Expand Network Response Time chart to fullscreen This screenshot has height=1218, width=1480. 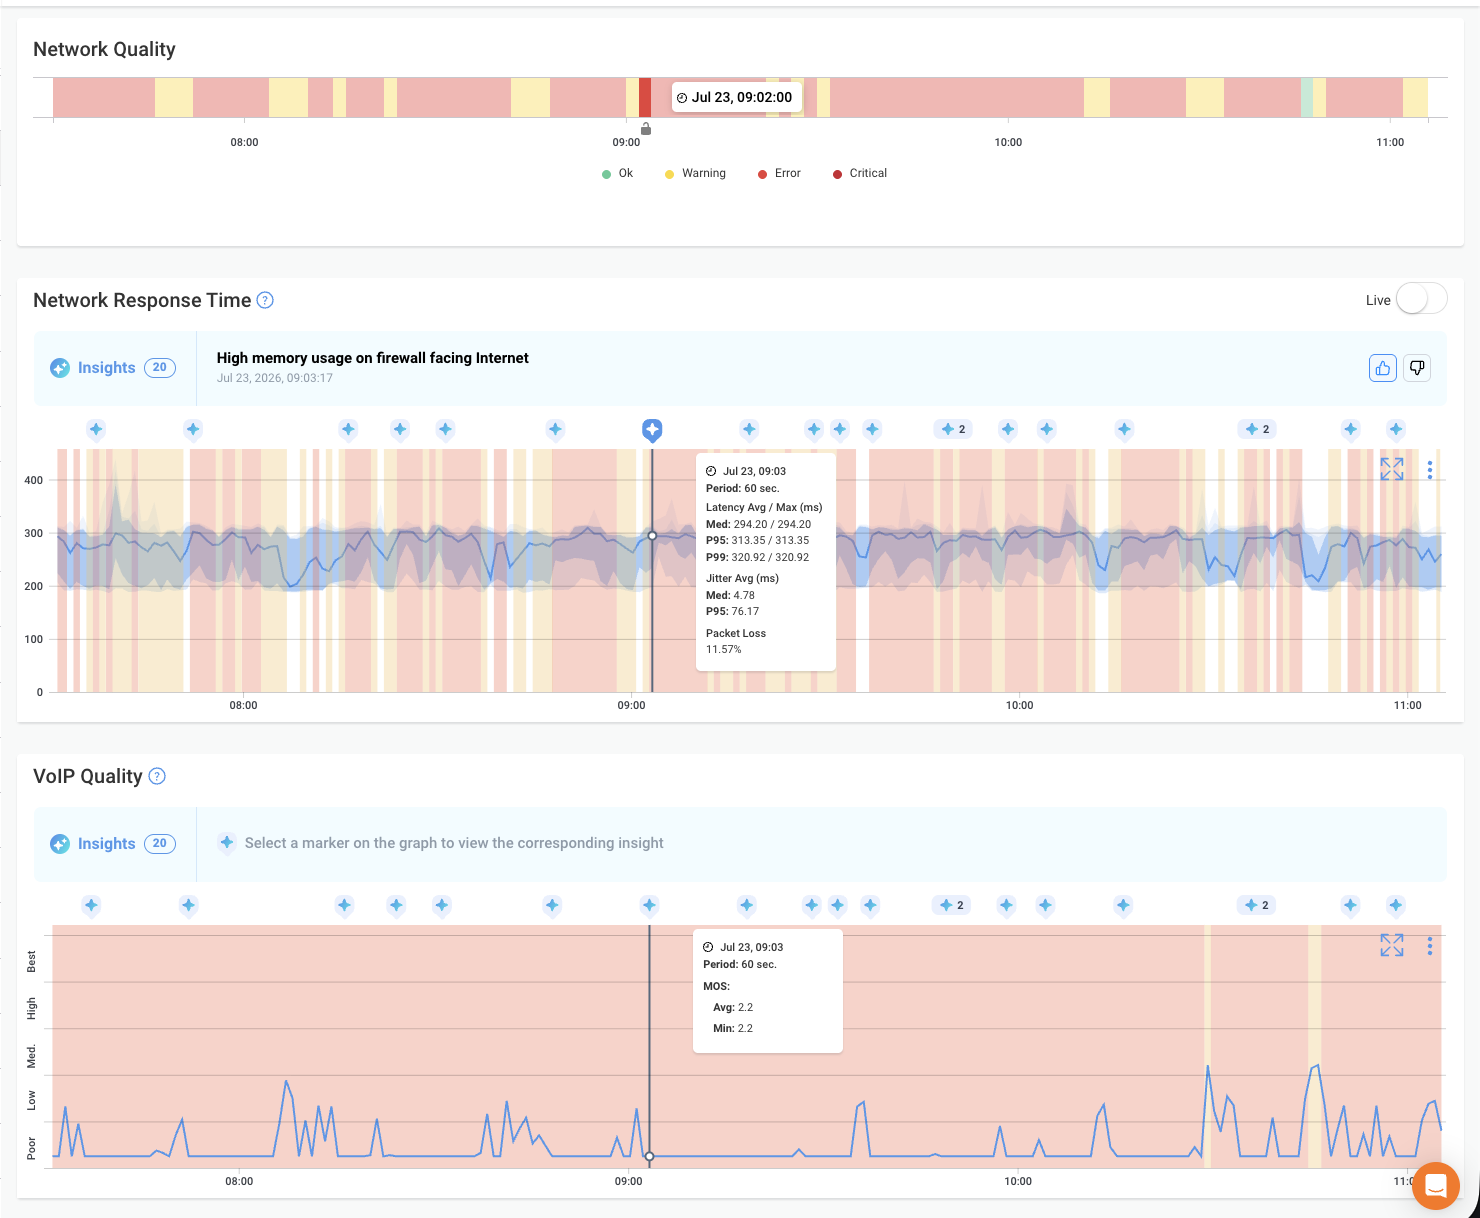coord(1392,469)
